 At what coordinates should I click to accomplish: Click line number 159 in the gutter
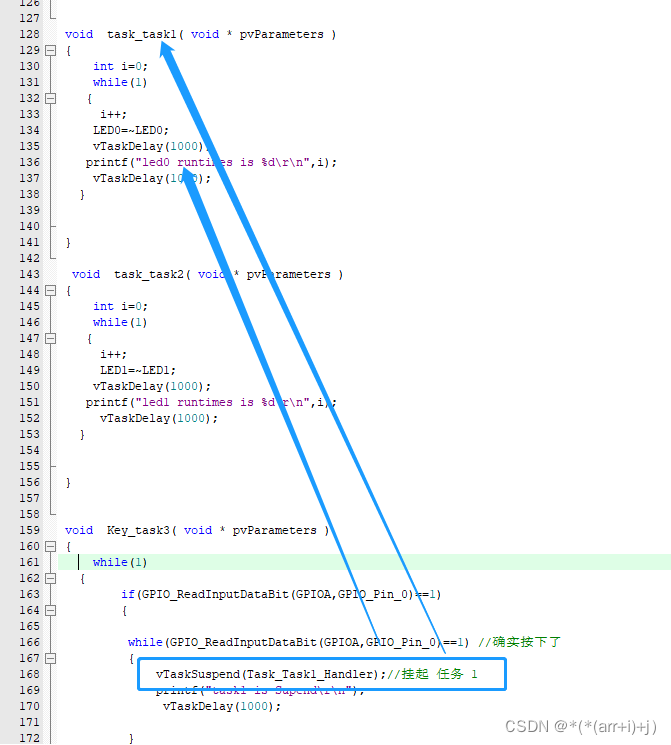(x=29, y=530)
